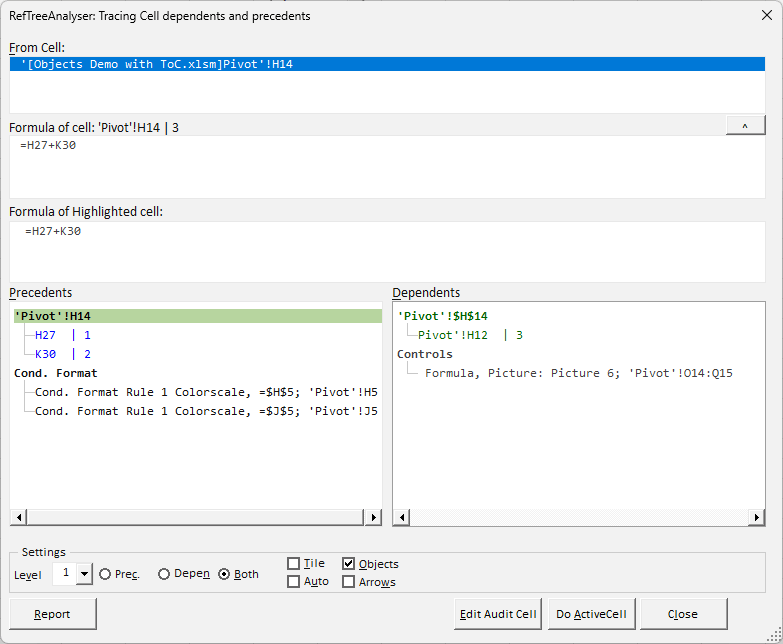Click Dependents scrollbar left arrow

[401, 517]
